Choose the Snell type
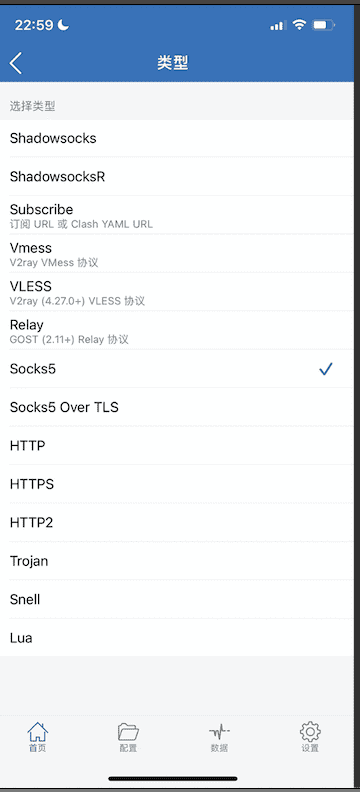 [x=177, y=599]
